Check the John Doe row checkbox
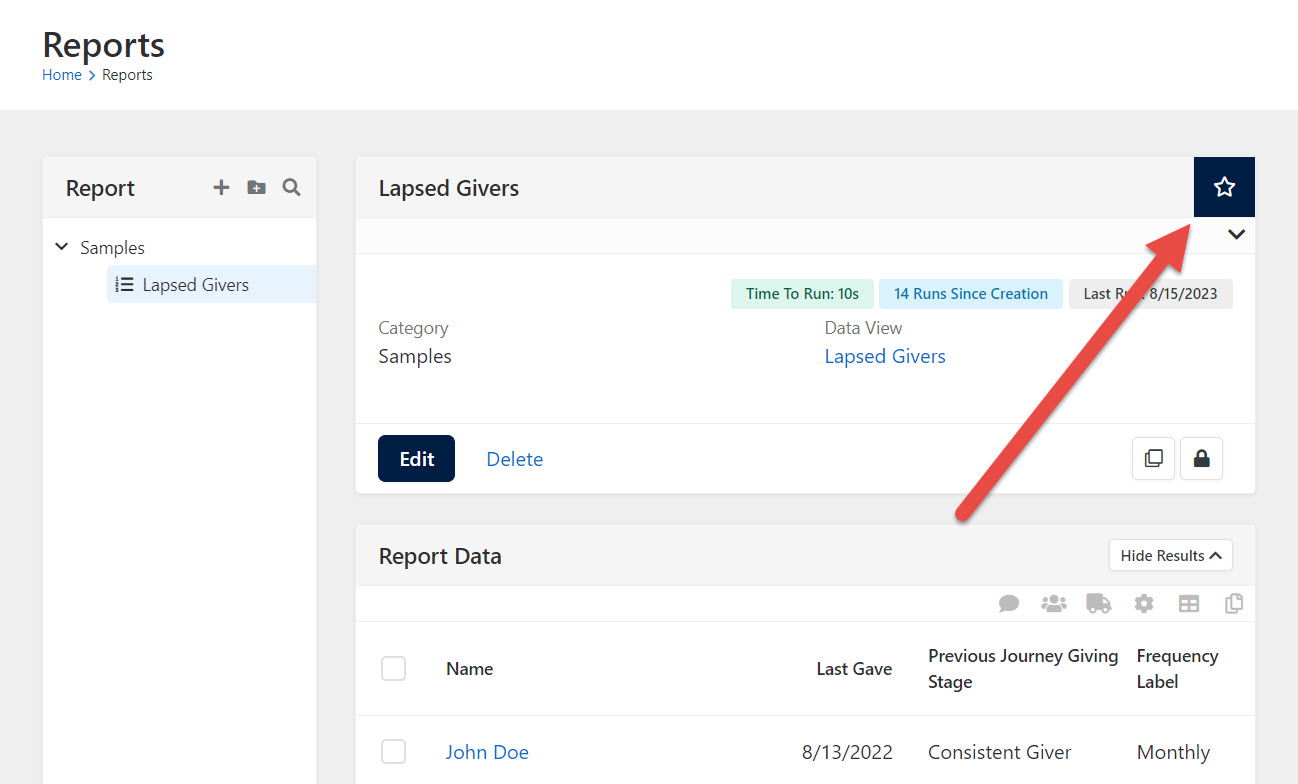 coord(393,752)
